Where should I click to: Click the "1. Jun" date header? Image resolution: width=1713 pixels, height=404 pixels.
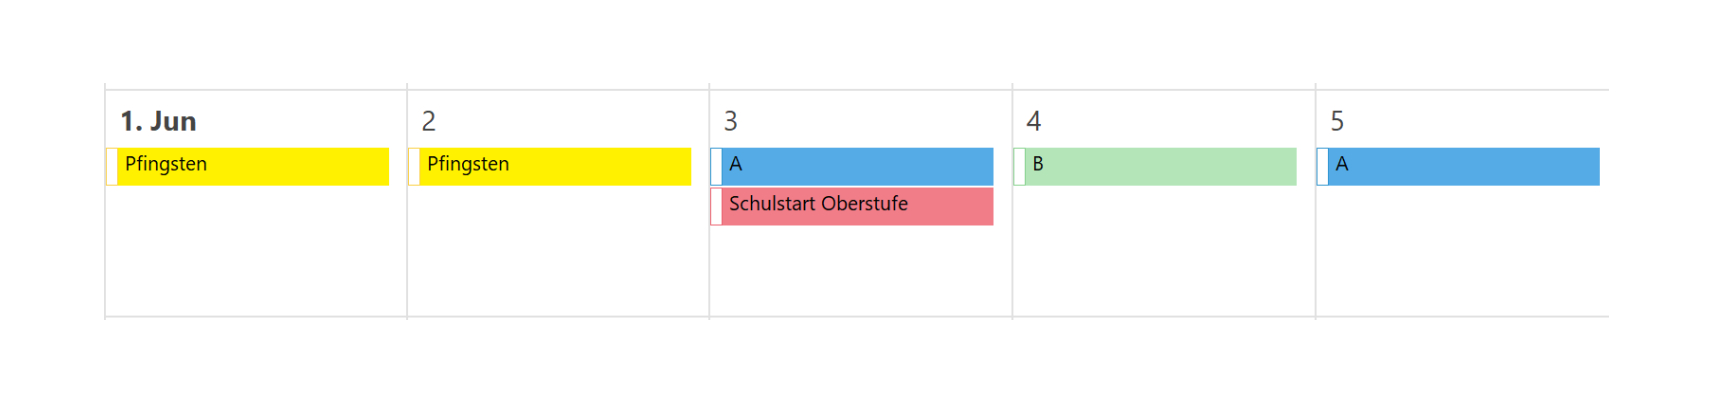pos(158,122)
